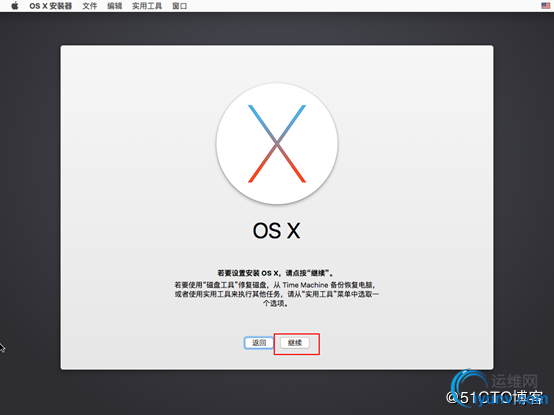The width and height of the screenshot is (554, 415).
Task: Open the 文件 menu
Action: pyautogui.click(x=89, y=6)
